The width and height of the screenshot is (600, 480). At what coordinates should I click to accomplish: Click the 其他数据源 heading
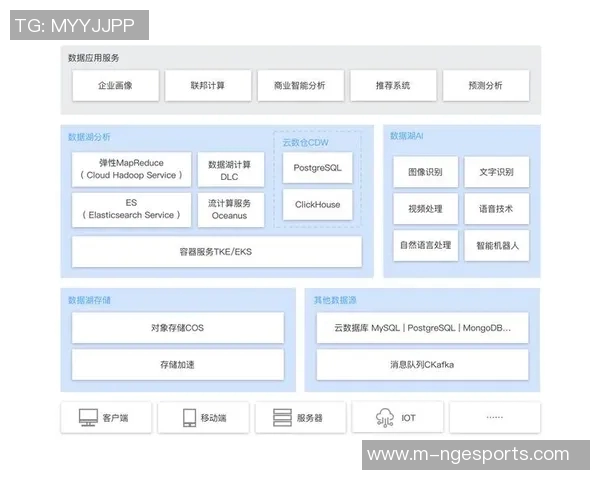[x=335, y=300]
